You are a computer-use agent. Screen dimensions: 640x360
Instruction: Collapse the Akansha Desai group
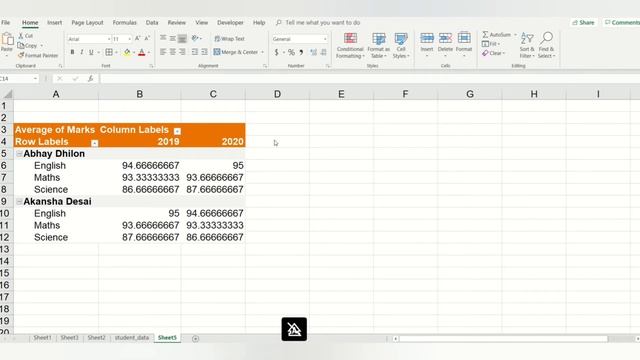click(x=19, y=202)
